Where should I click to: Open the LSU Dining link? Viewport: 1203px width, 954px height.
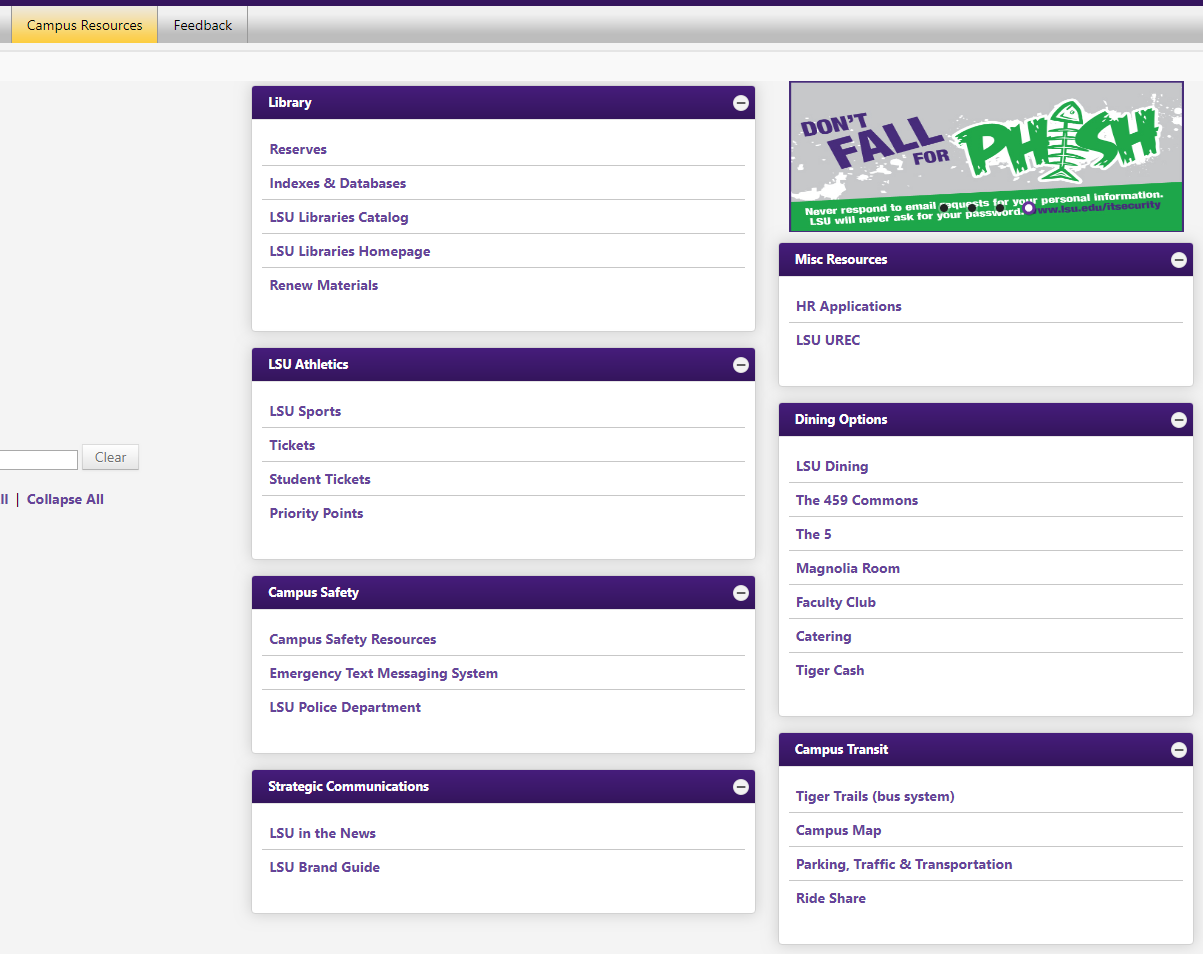coord(832,466)
